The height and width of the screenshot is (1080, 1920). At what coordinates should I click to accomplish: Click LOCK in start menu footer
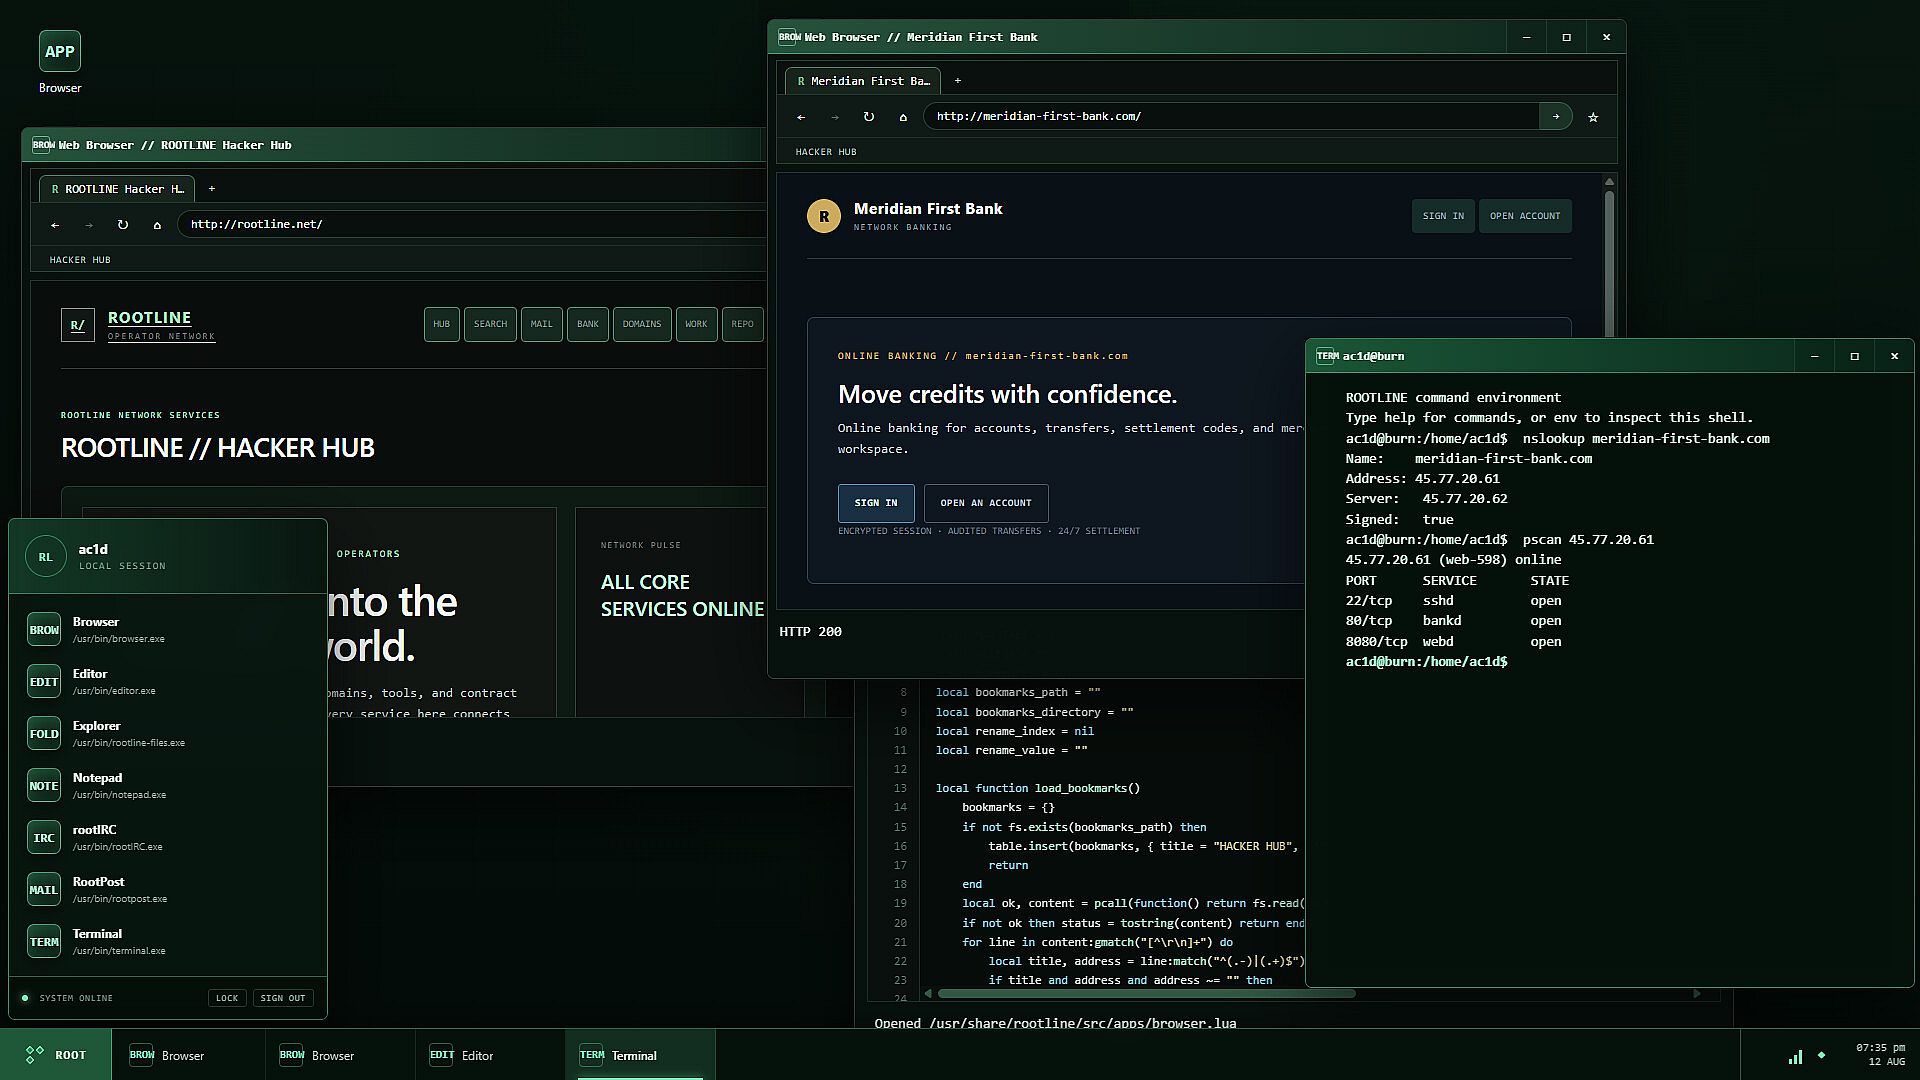pos(227,998)
